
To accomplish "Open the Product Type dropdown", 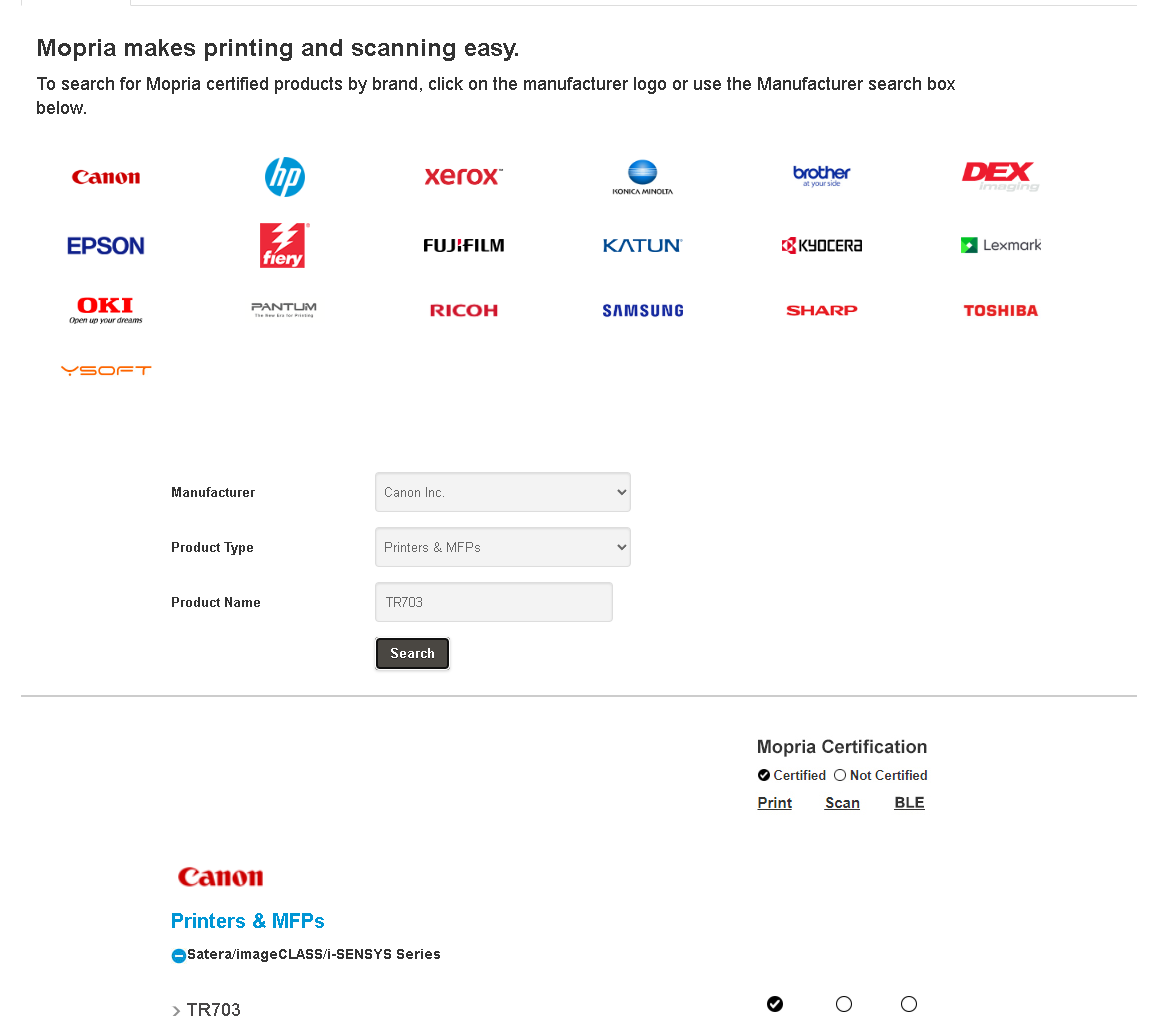I will pyautogui.click(x=502, y=547).
